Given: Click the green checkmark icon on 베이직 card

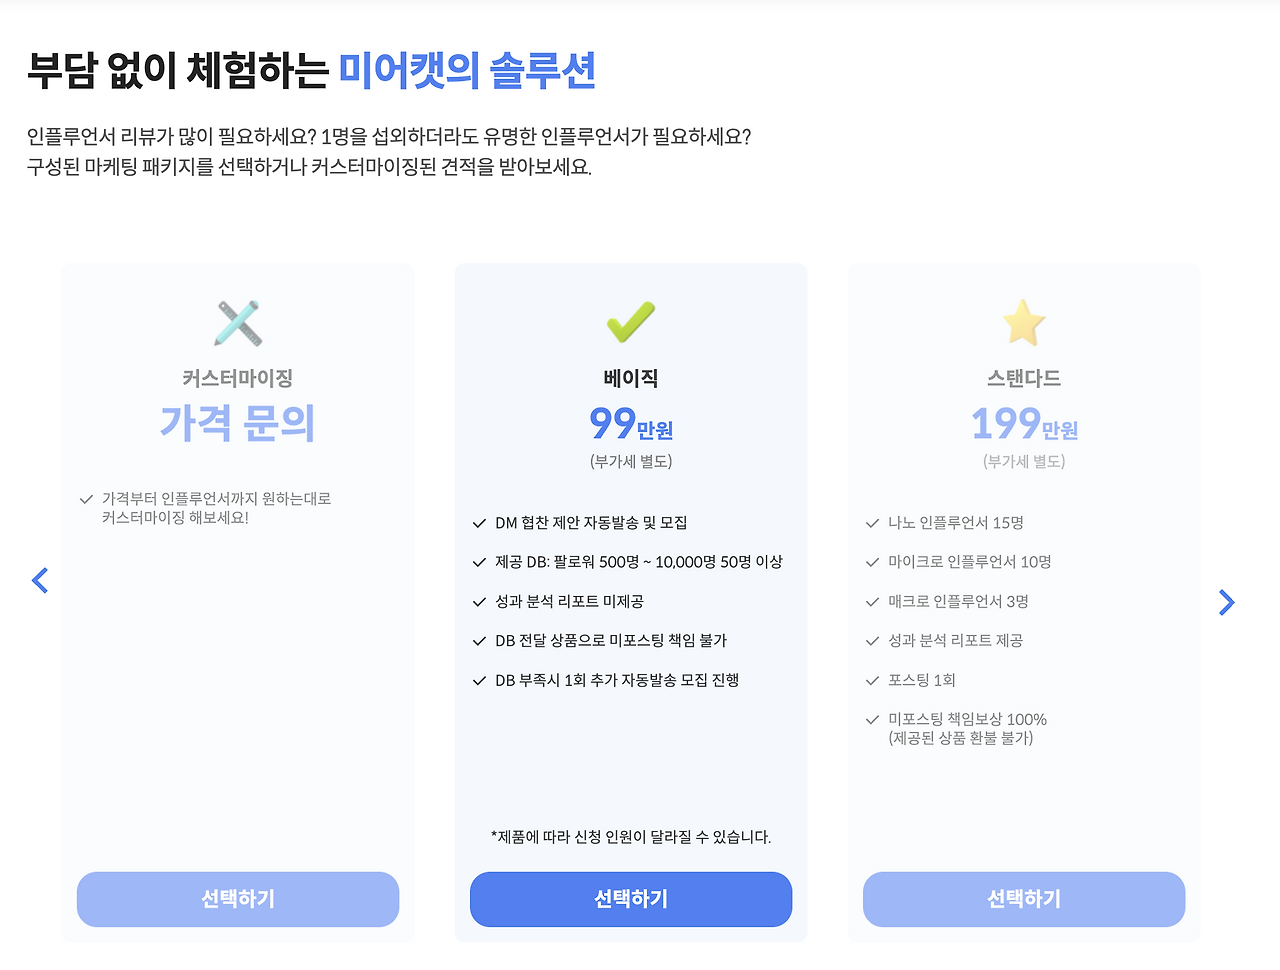Looking at the screenshot, I should point(630,322).
